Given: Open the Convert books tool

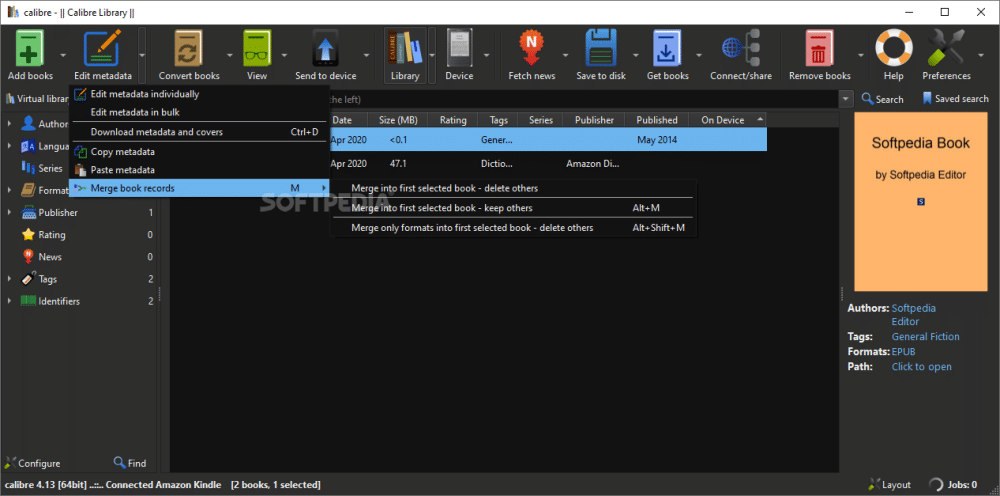Looking at the screenshot, I should [x=189, y=48].
